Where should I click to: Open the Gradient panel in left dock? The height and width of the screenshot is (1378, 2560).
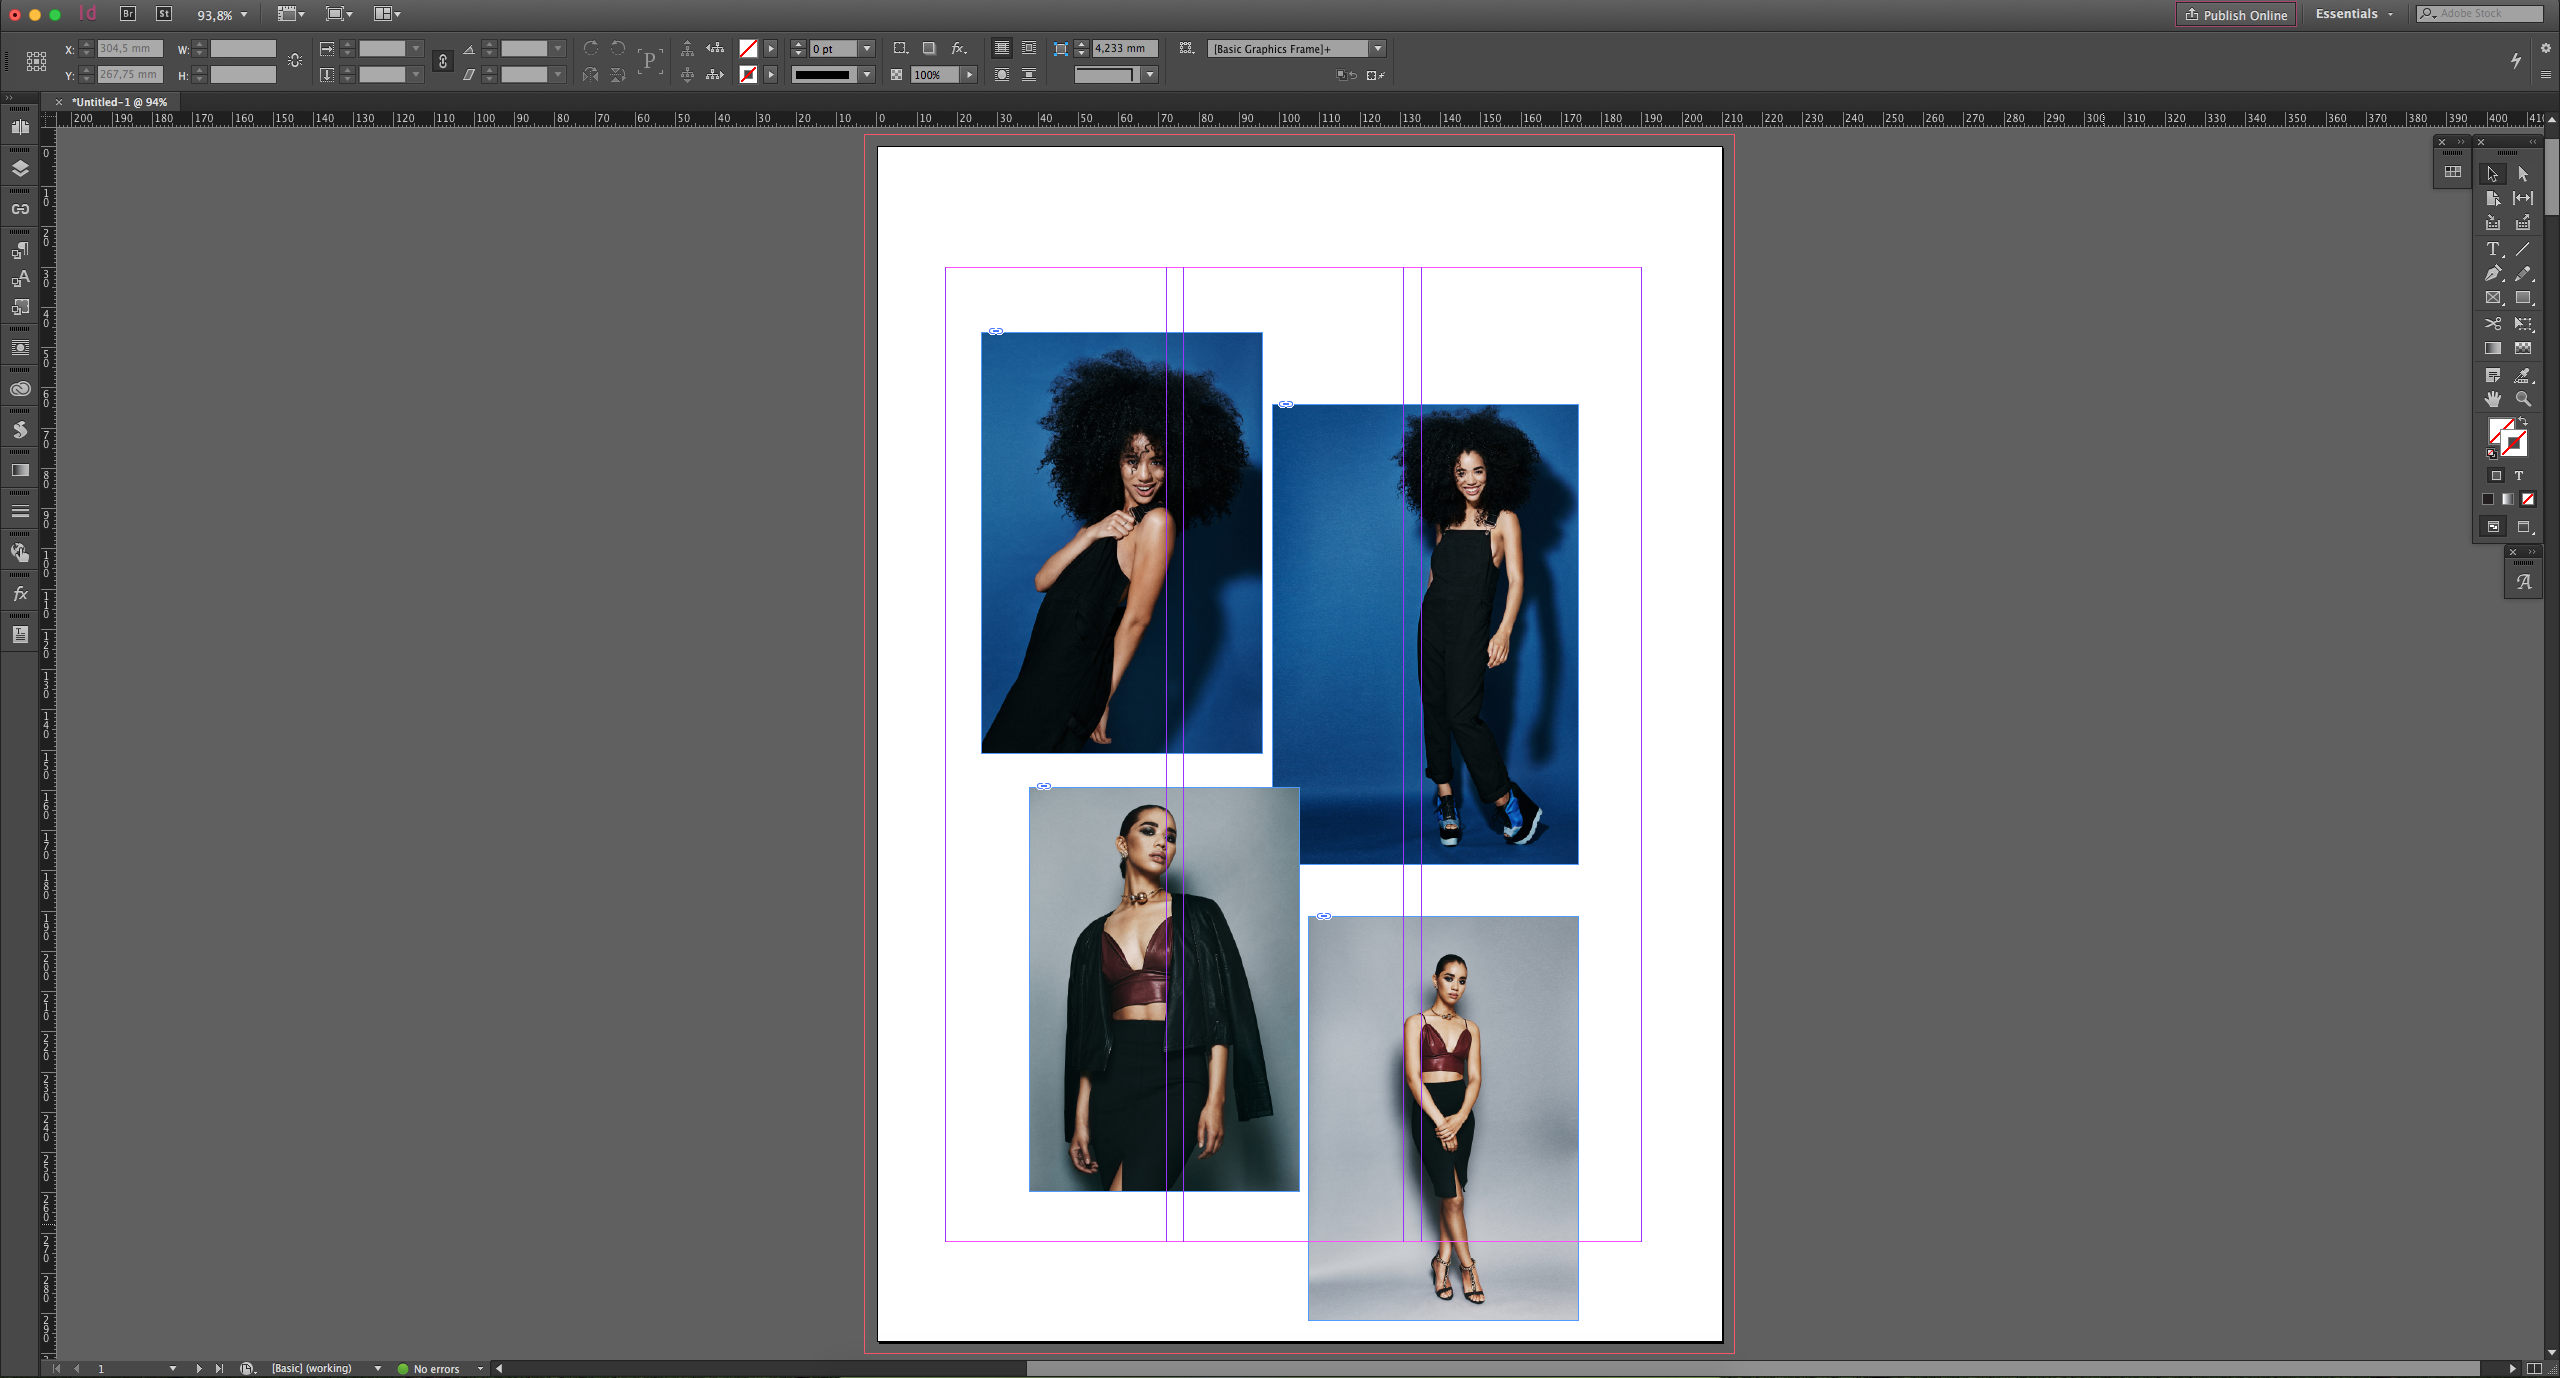(x=20, y=470)
